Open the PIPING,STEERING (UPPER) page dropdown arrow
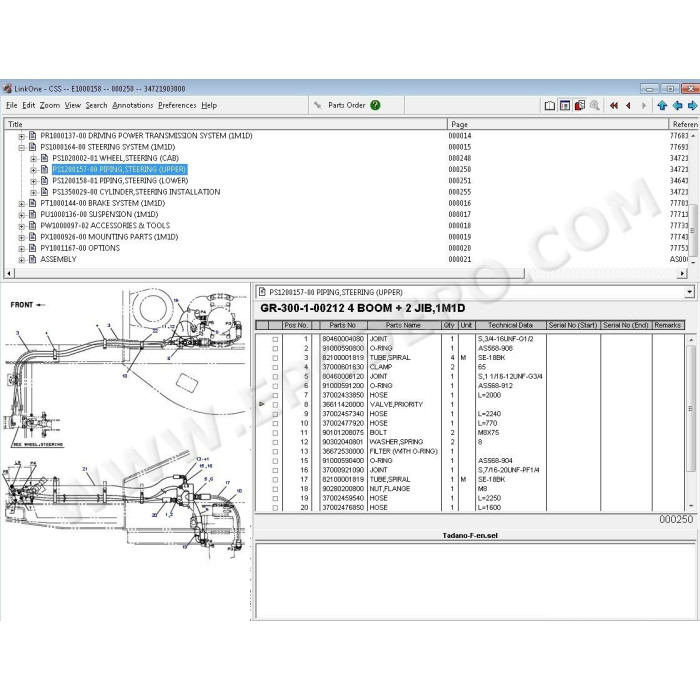 [690, 292]
